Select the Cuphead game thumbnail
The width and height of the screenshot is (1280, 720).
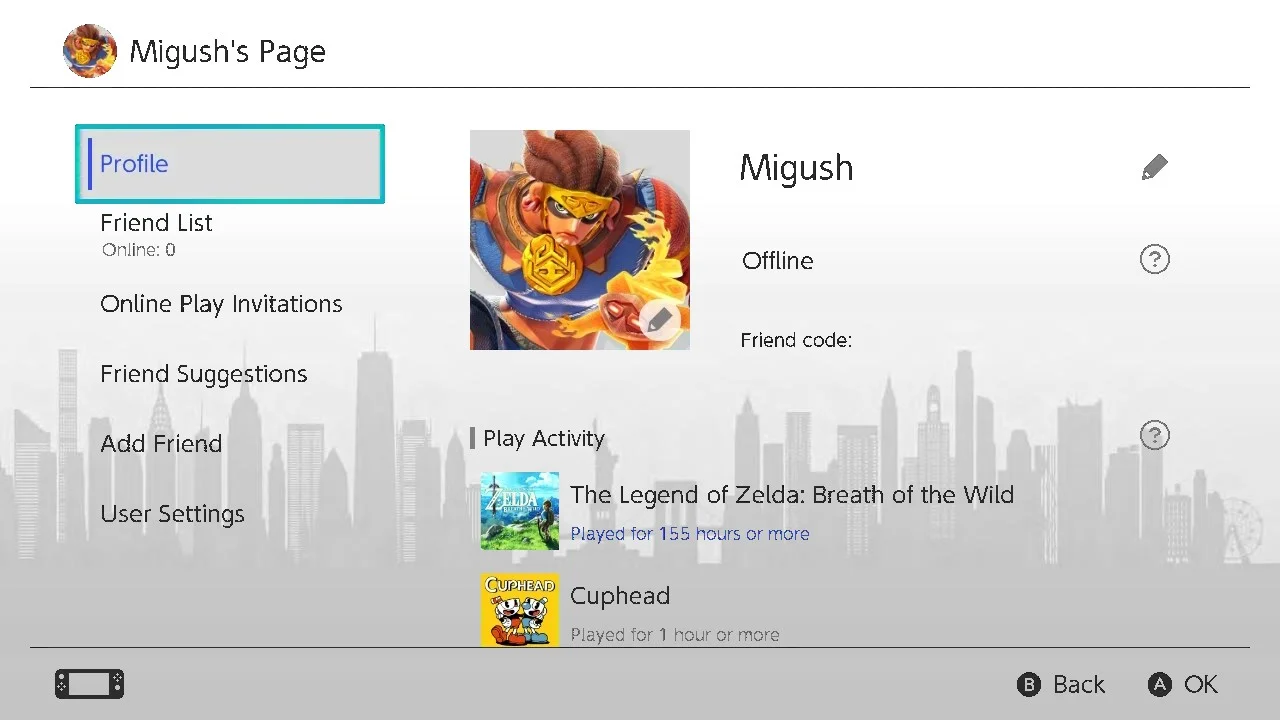click(520, 610)
